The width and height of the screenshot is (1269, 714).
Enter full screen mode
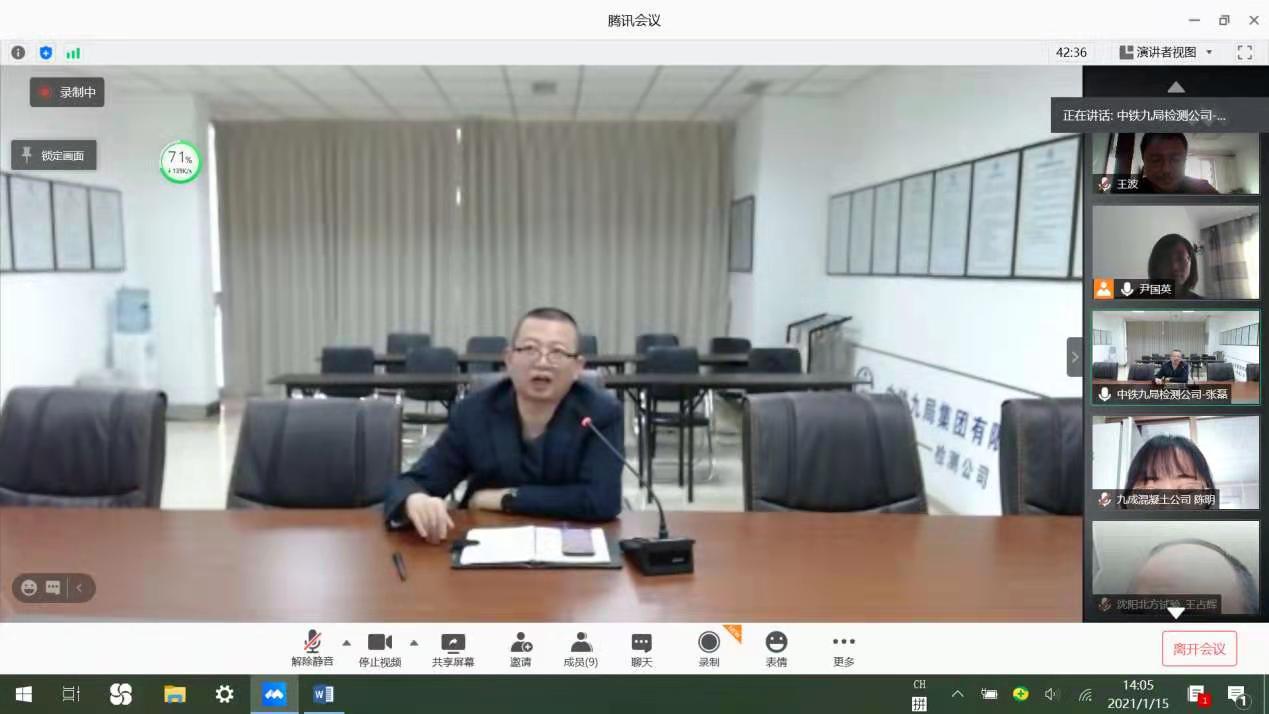[x=1245, y=52]
